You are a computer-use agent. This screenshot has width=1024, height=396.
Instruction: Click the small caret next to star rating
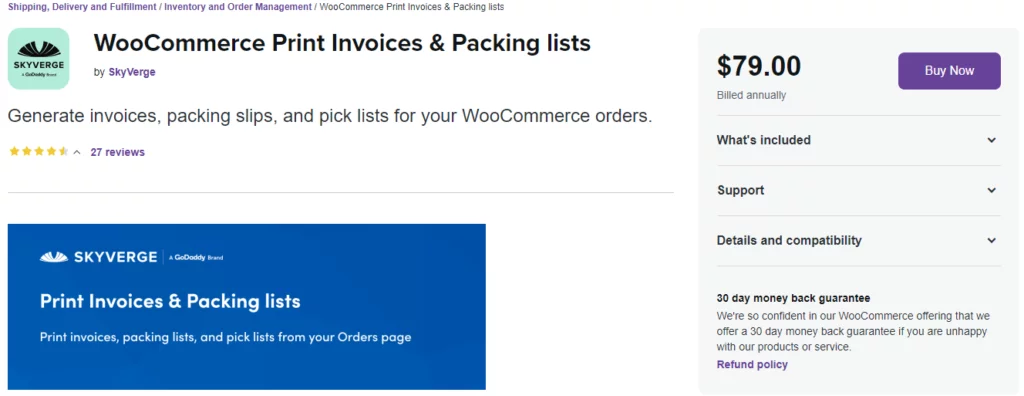click(77, 152)
